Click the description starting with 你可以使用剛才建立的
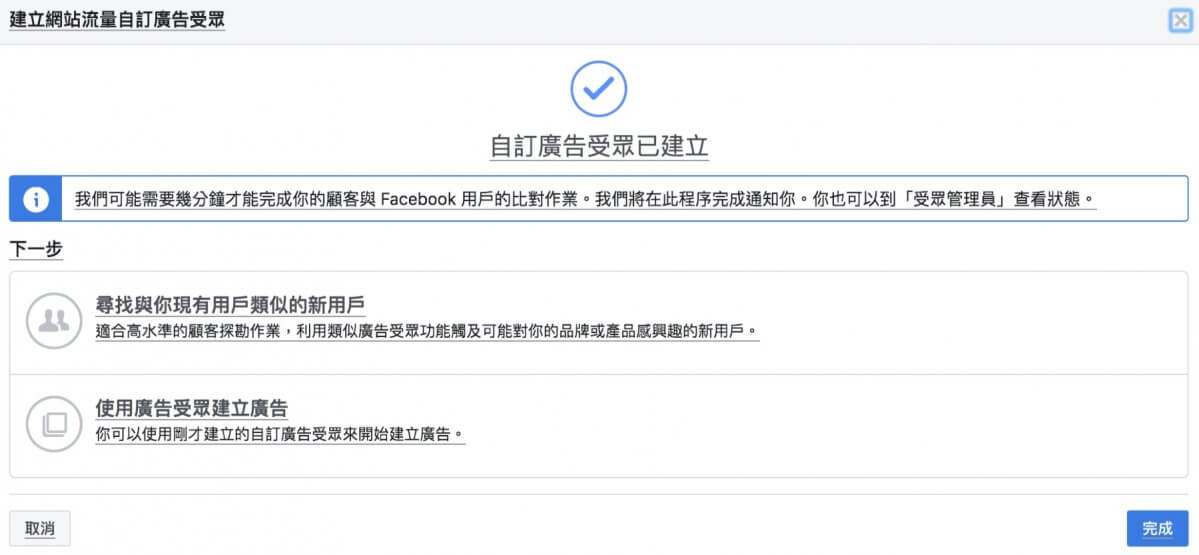The height and width of the screenshot is (555, 1199). (280, 434)
